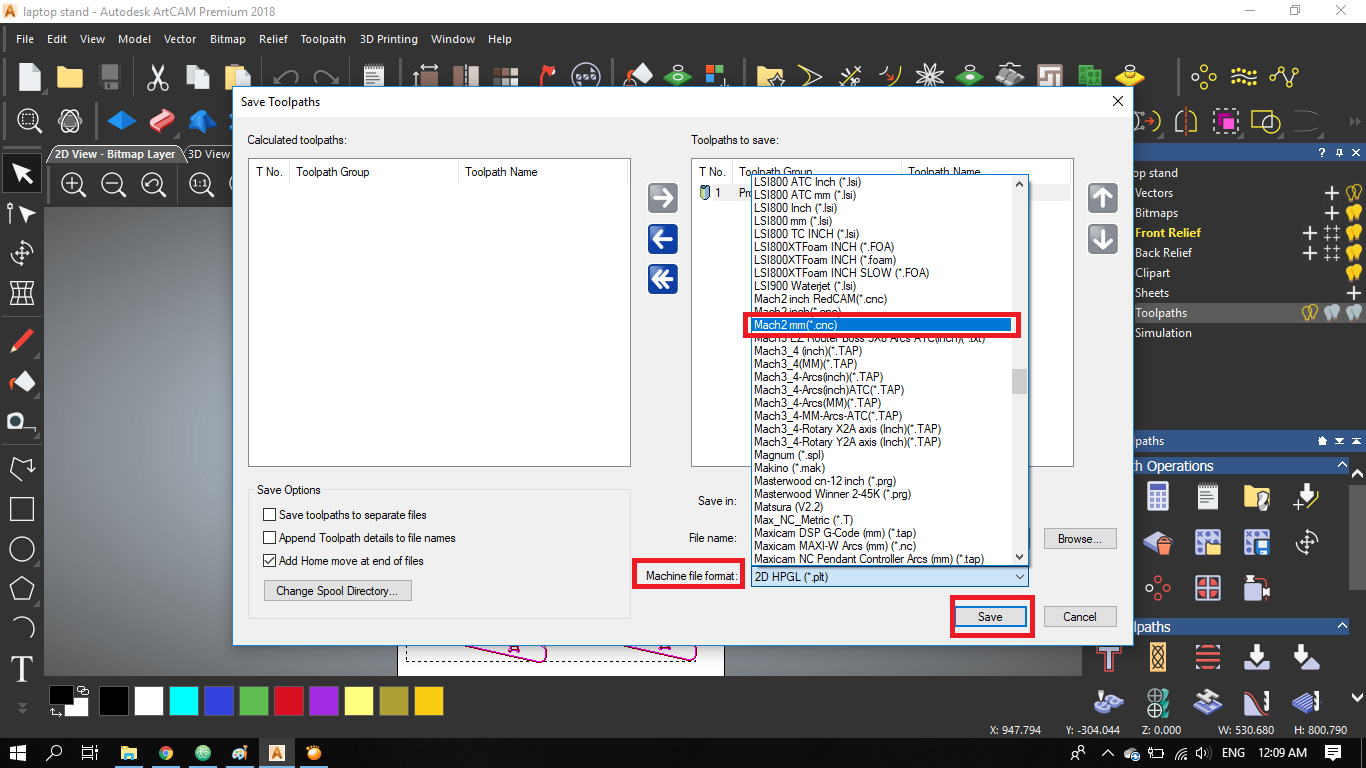Click the scissors Cut icon
Viewport: 1366px width, 768px height.
[x=158, y=77]
